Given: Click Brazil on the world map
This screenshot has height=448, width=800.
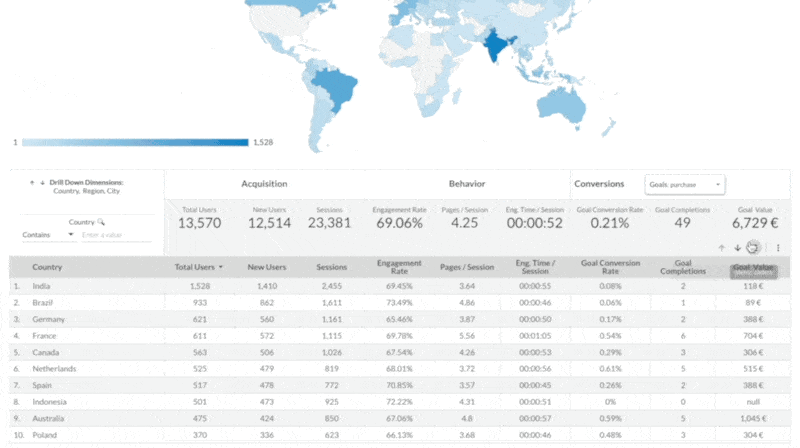Looking at the screenshot, I should [335, 88].
